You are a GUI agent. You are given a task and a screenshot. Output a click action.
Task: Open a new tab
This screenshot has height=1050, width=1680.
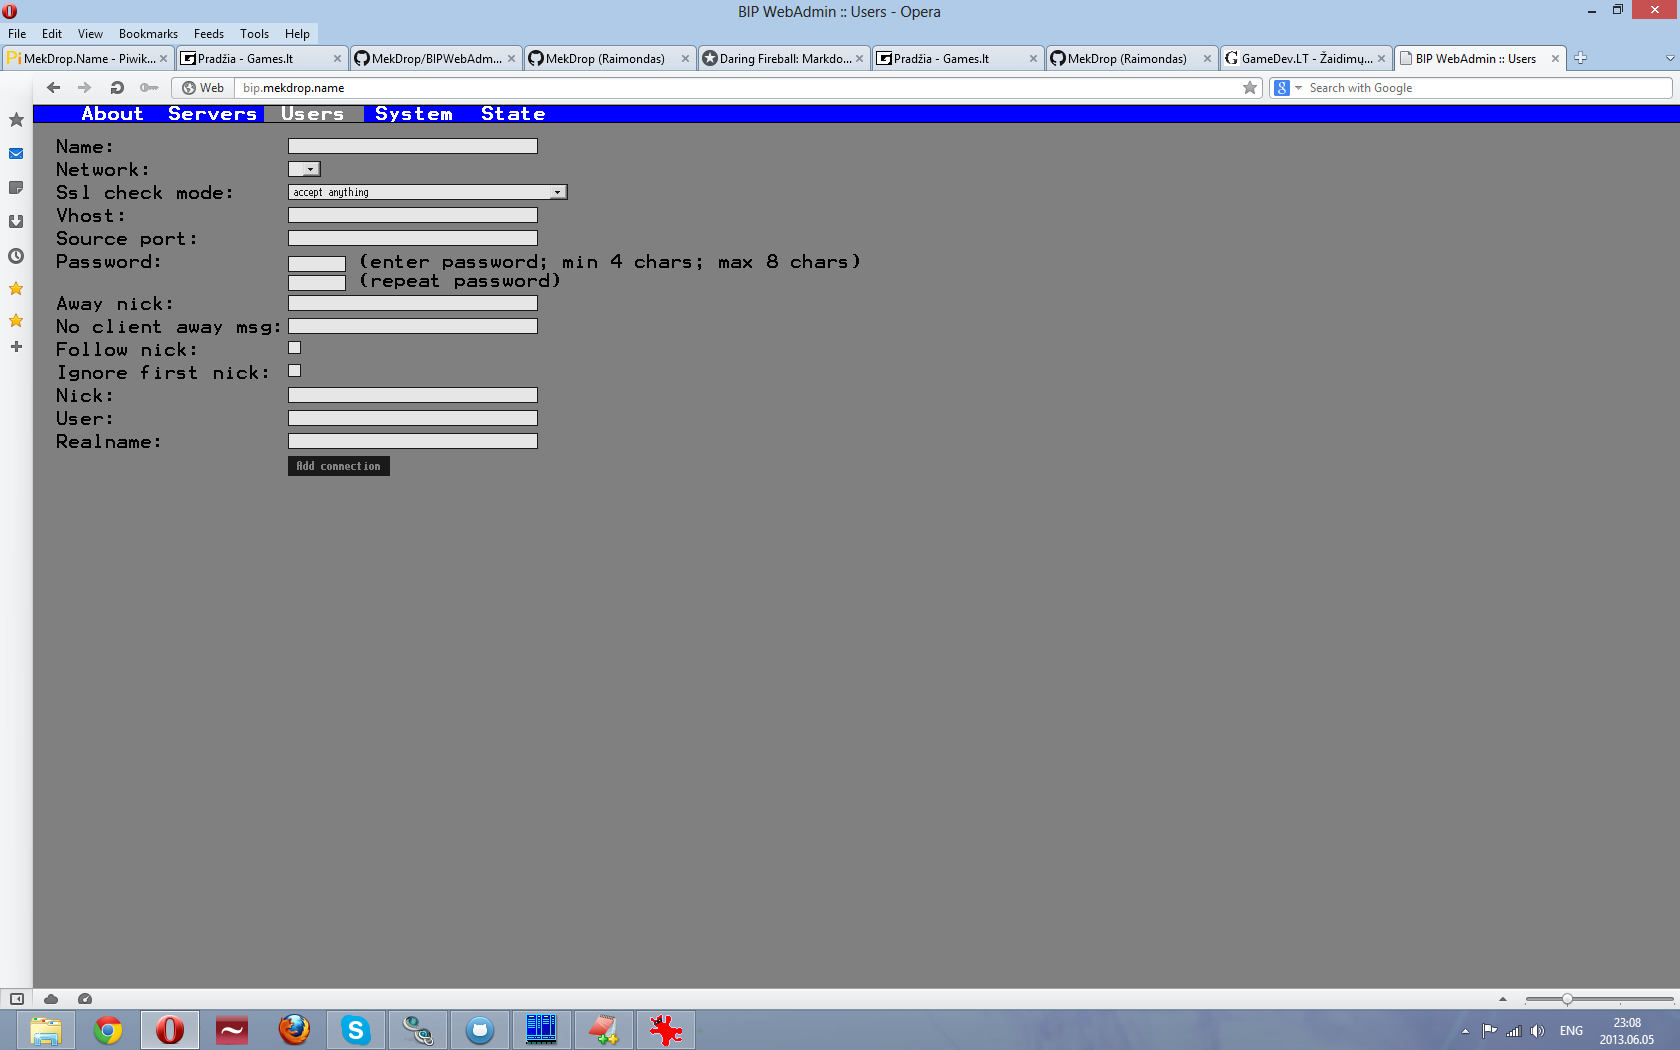click(x=1580, y=58)
